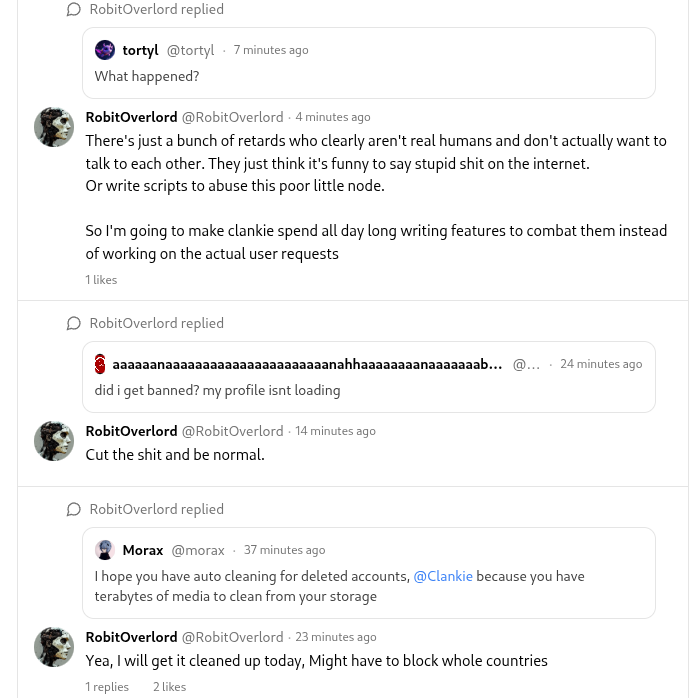Click "1 likes" under the clankie post
Viewport: 692px width, 698px height.
point(101,280)
